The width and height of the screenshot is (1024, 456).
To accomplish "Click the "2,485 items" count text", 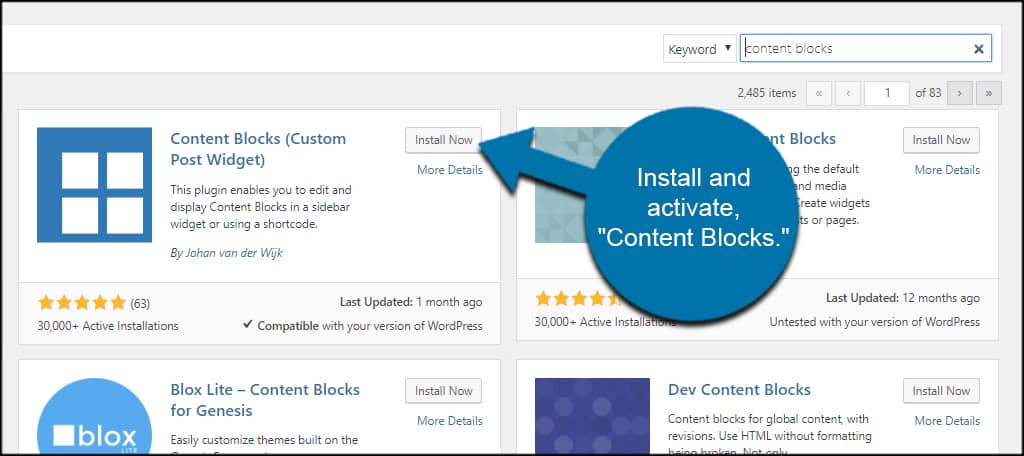I will [x=767, y=93].
